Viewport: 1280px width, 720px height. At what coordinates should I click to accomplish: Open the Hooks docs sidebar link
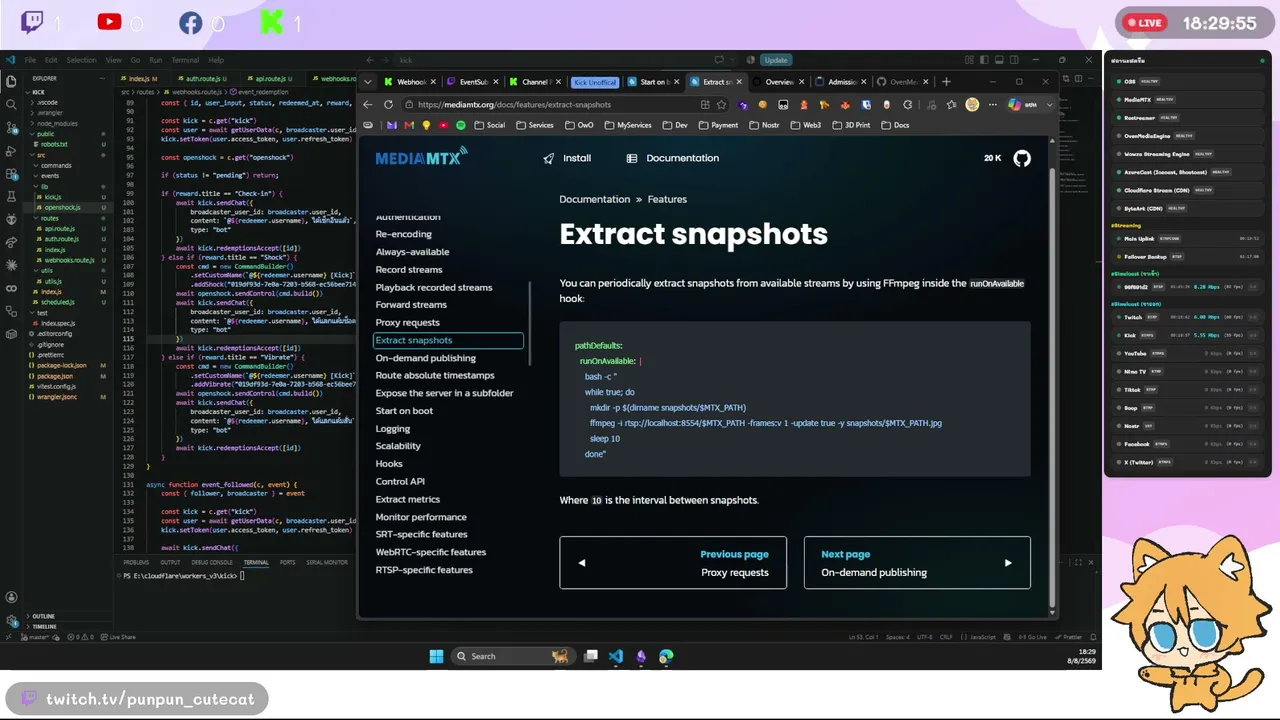[x=389, y=464]
